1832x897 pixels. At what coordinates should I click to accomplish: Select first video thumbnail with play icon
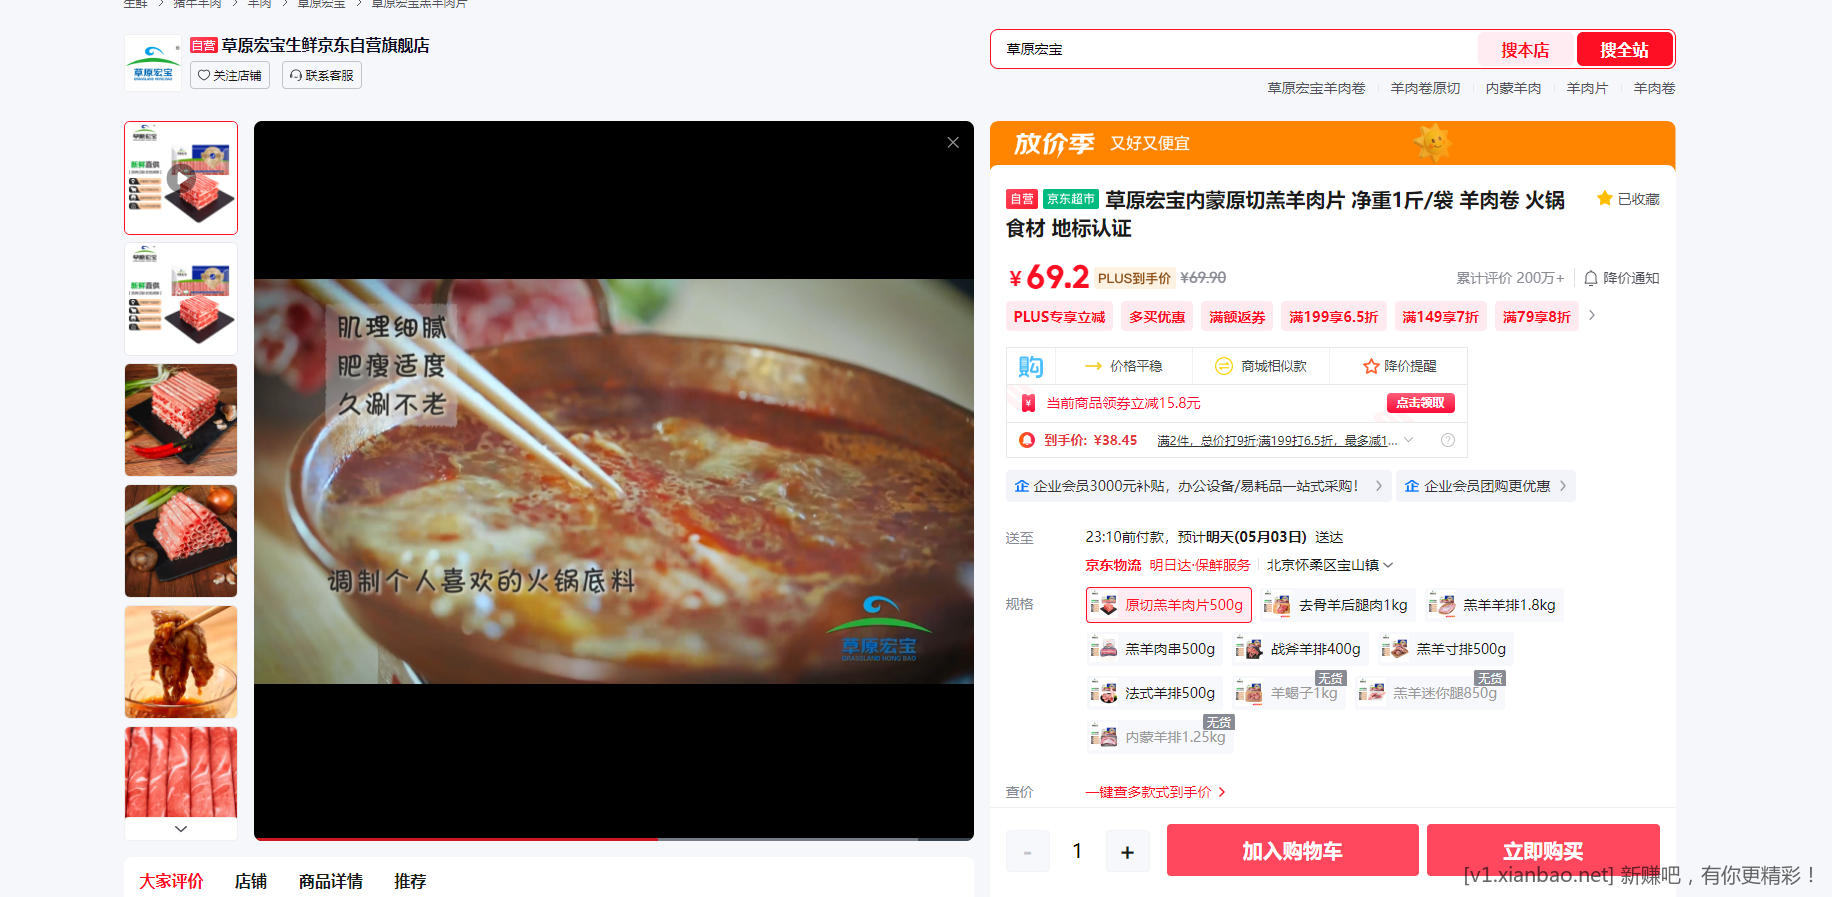click(181, 178)
